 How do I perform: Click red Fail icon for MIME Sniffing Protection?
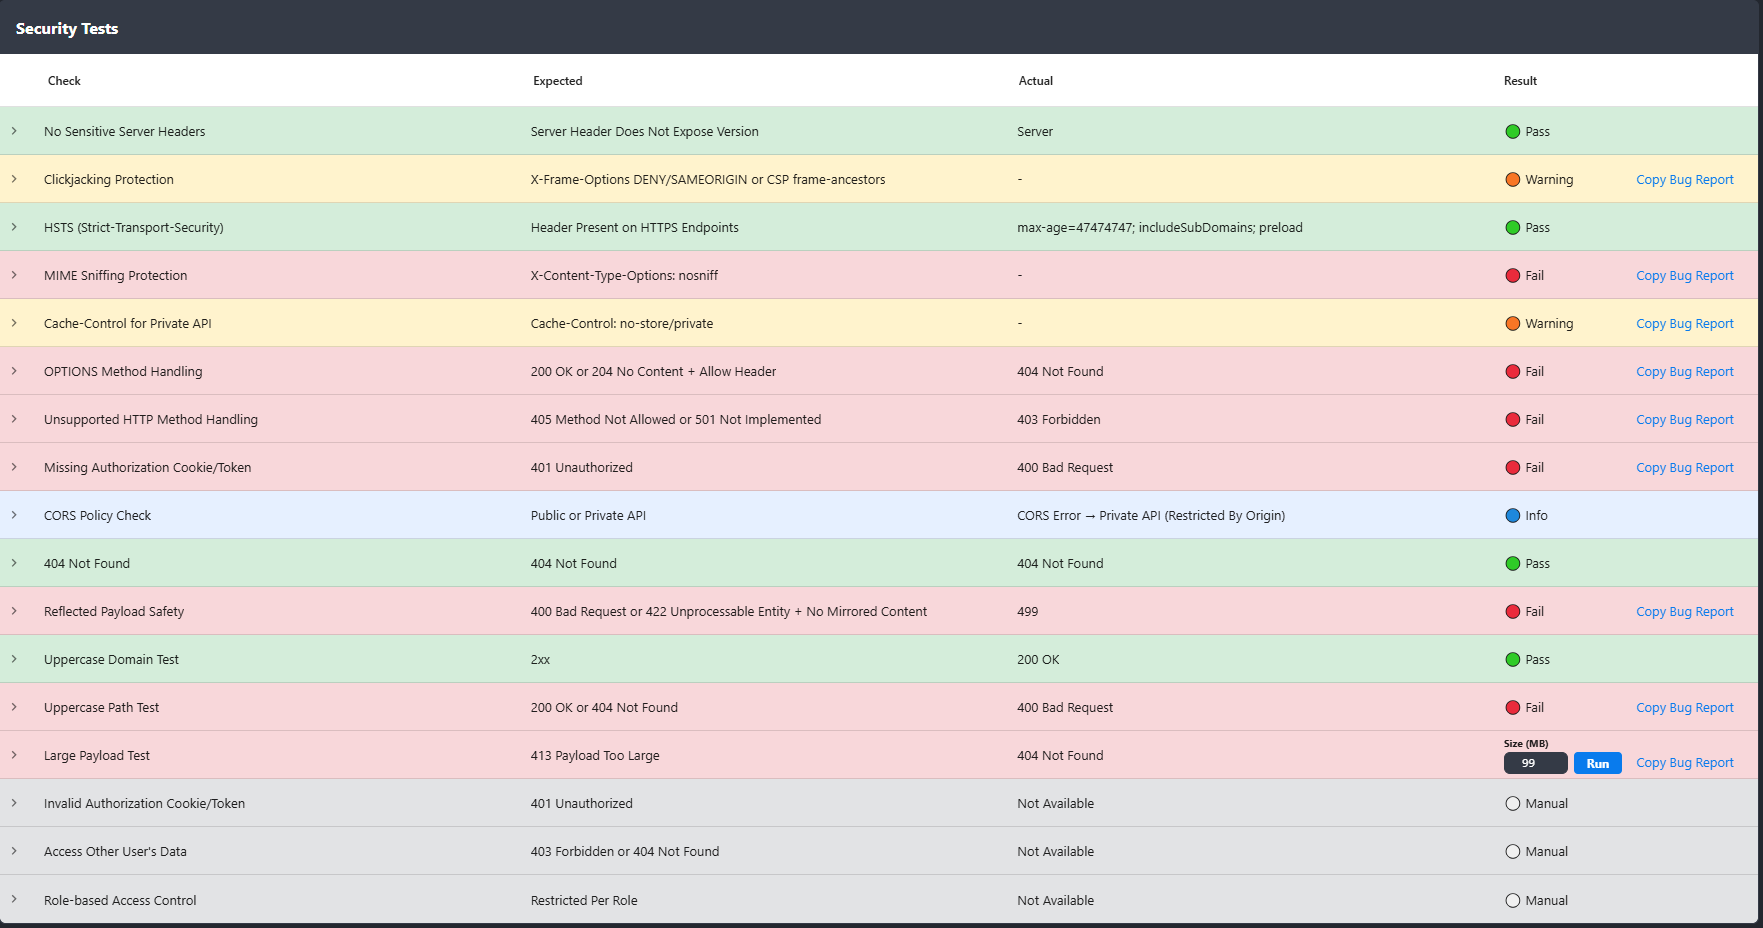click(1512, 276)
